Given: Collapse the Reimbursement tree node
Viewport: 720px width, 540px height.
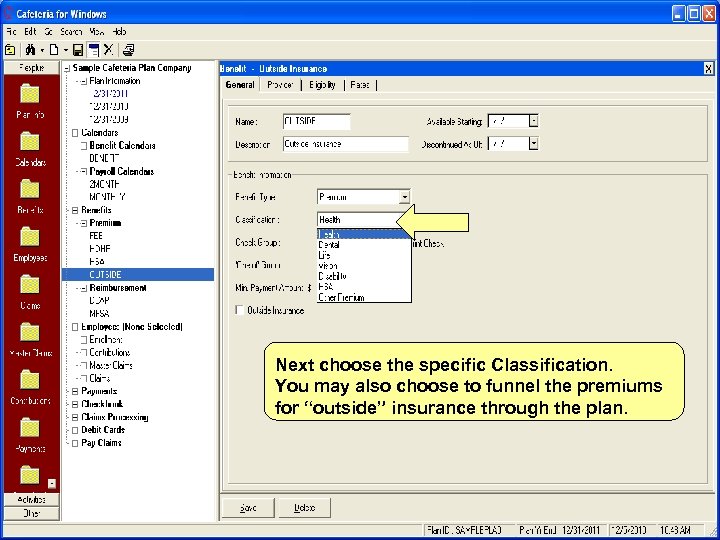Looking at the screenshot, I should [x=84, y=288].
